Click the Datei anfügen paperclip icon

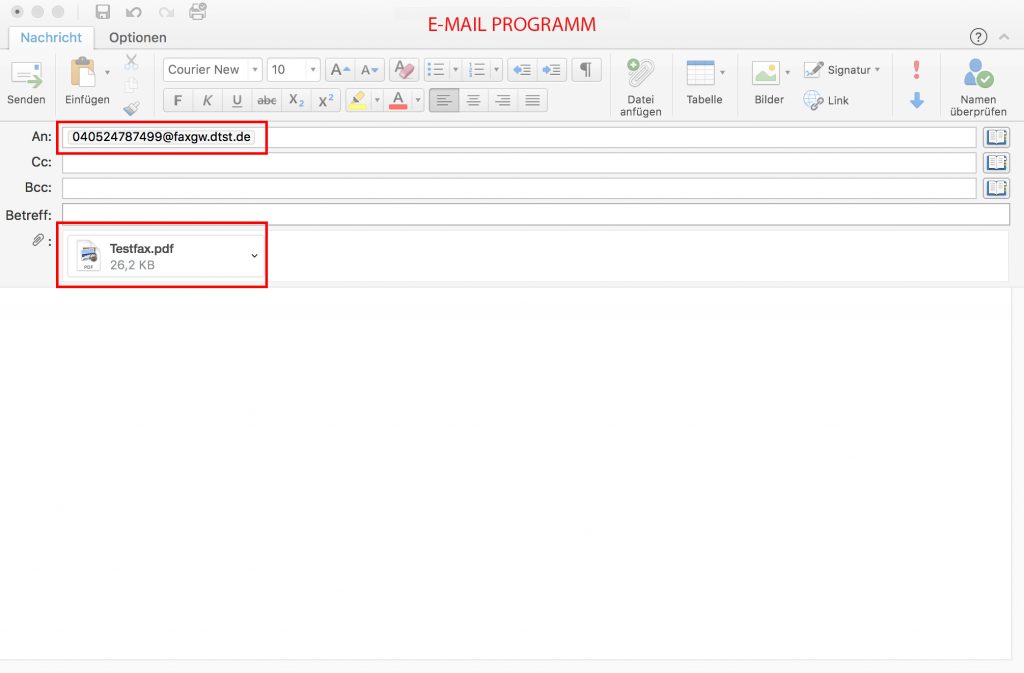pyautogui.click(x=640, y=75)
